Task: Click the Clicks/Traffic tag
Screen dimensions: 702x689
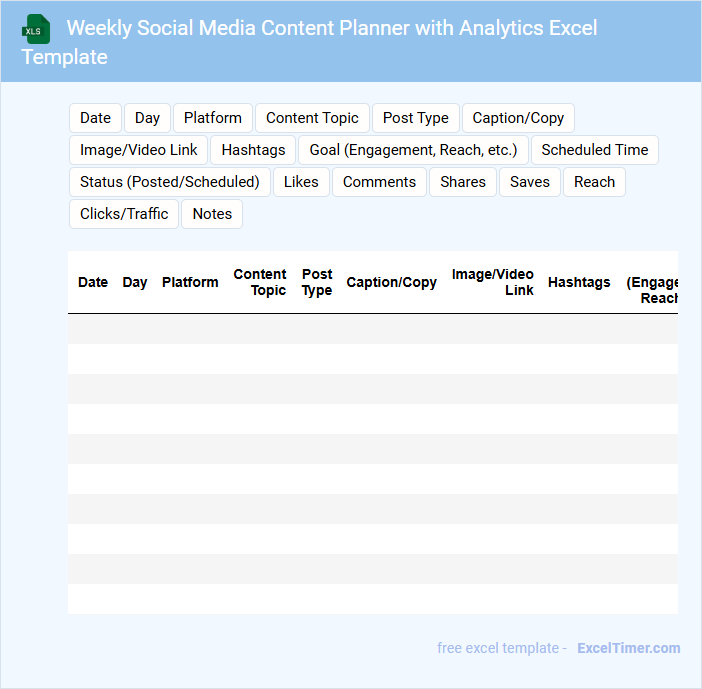Action: [x=124, y=214]
